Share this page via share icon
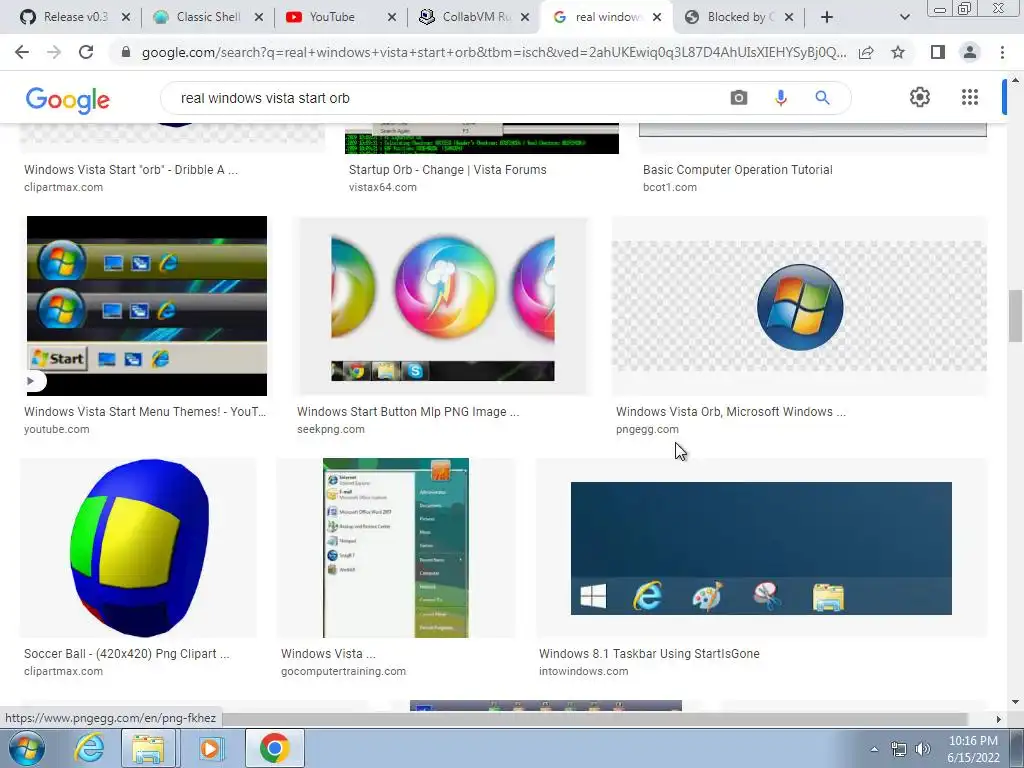Image resolution: width=1024 pixels, height=768 pixels. (866, 52)
